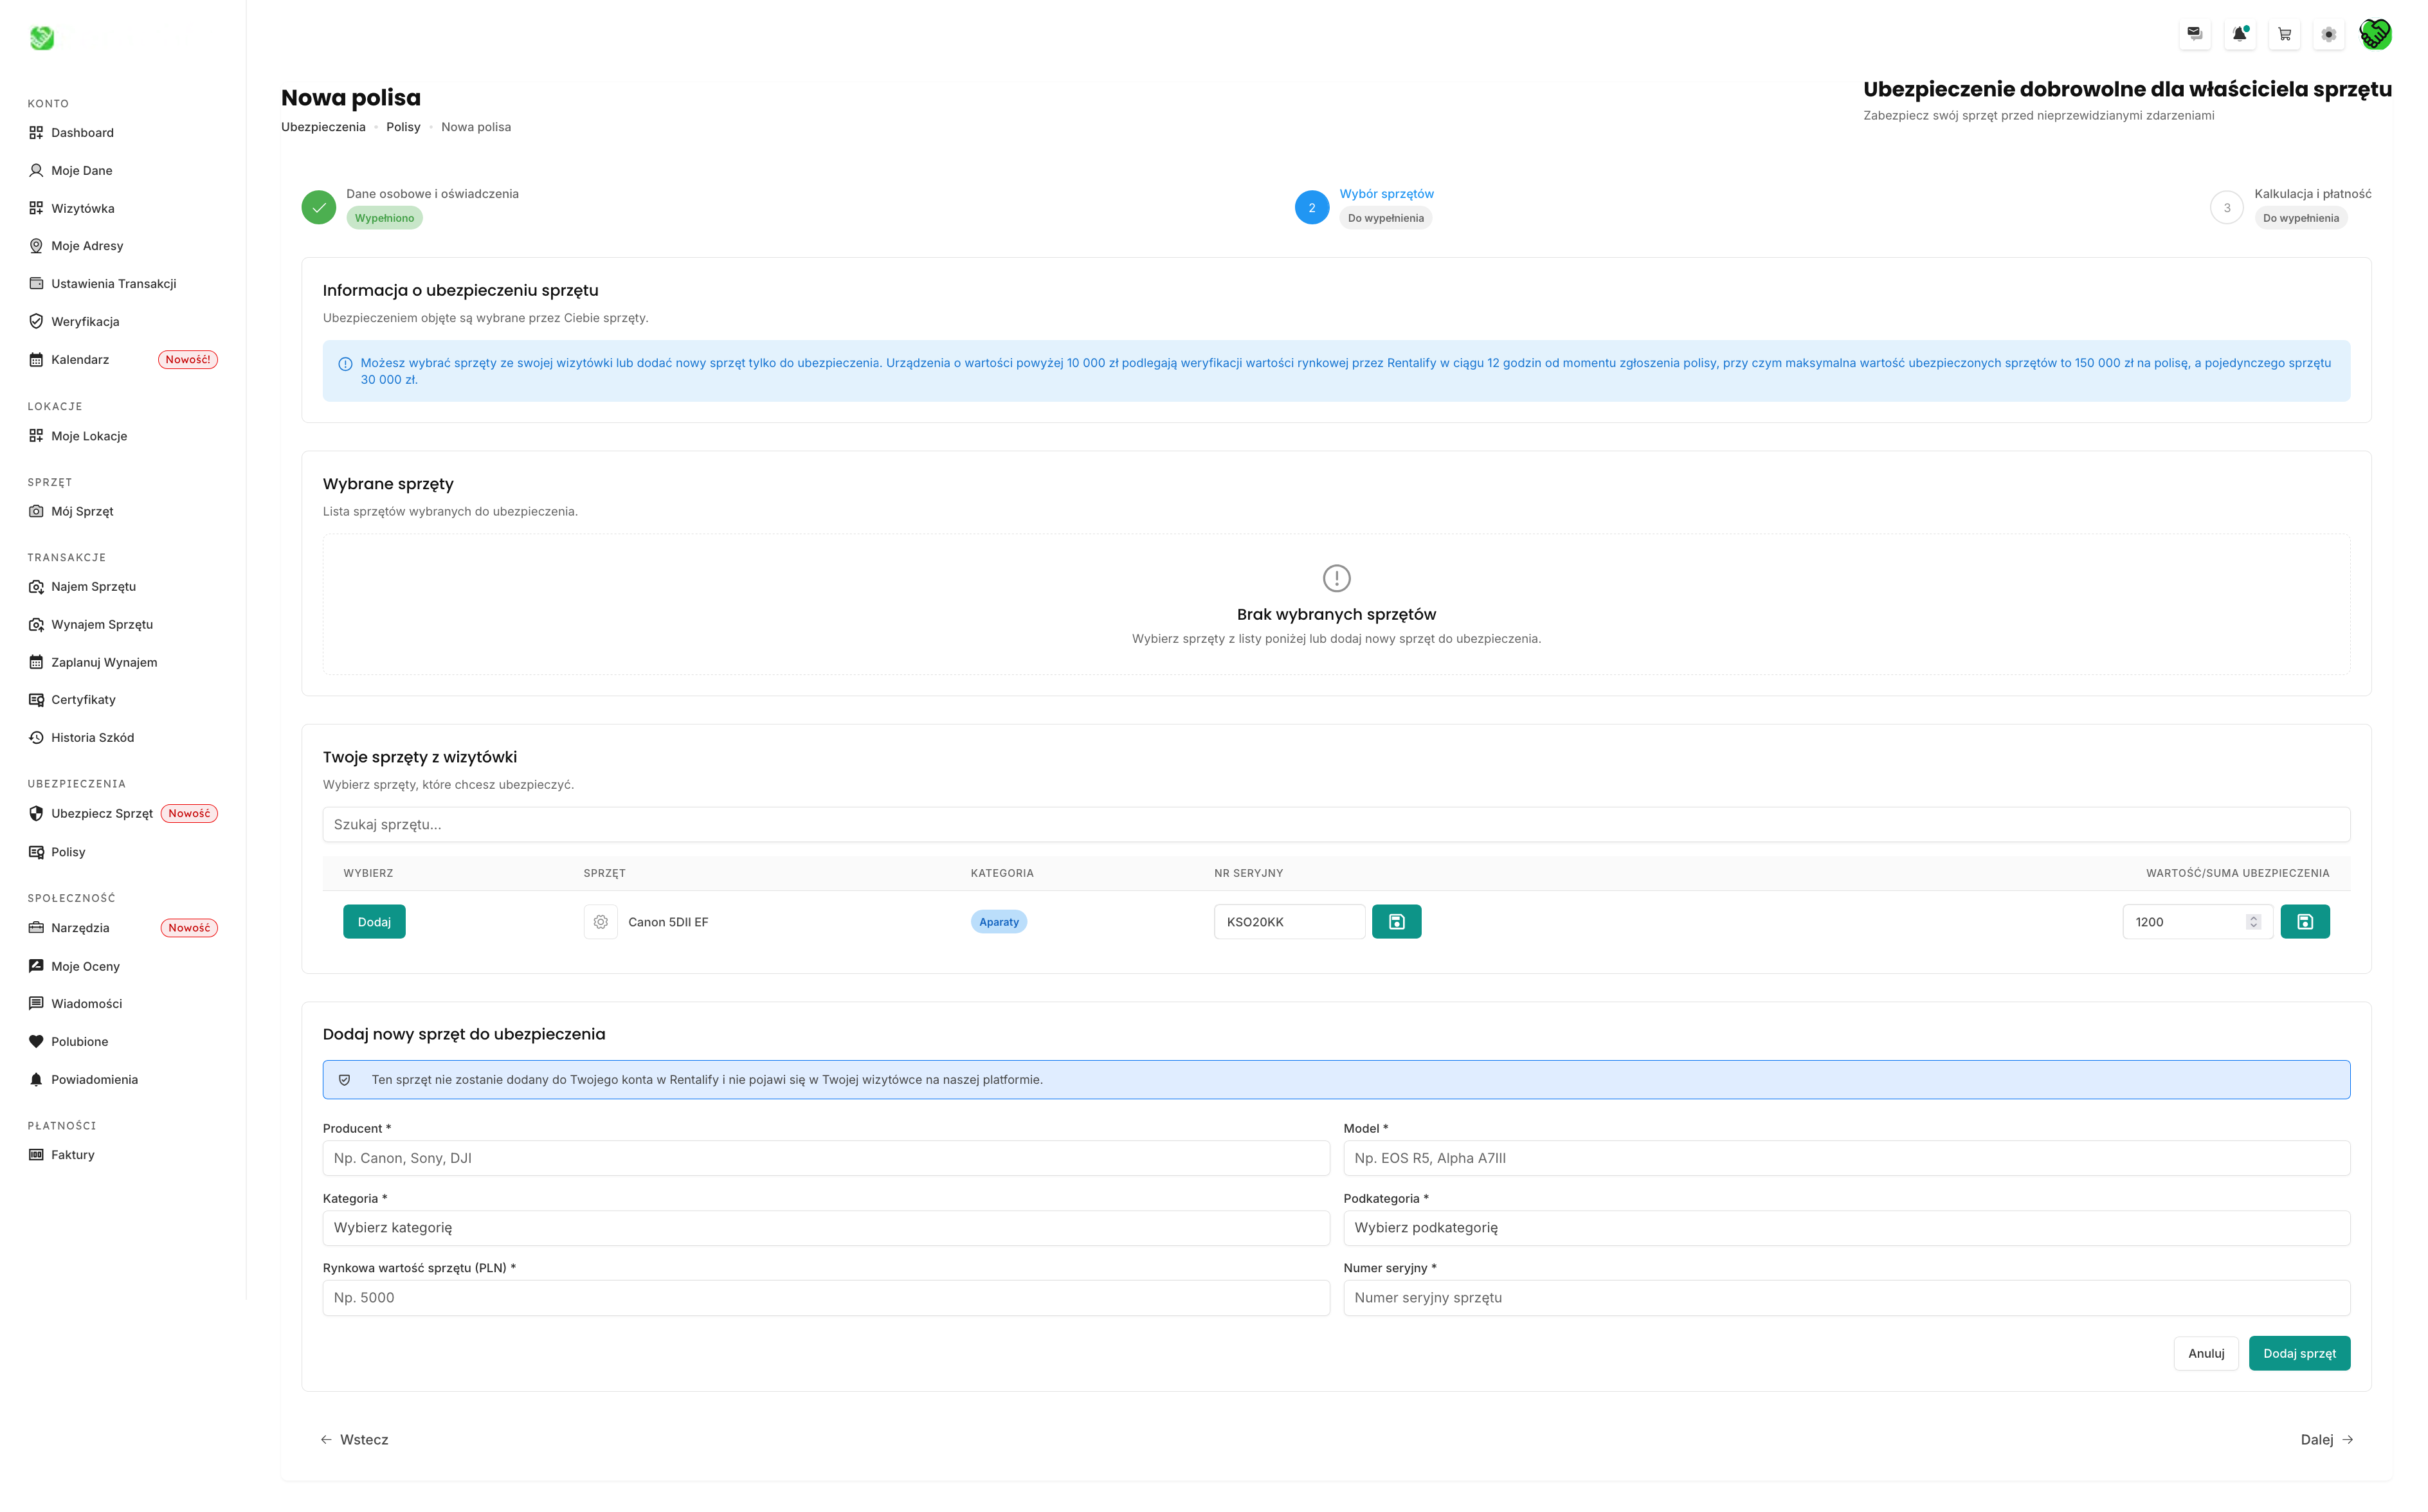The width and height of the screenshot is (2428, 1512).
Task: Open user avatar profile menu
Action: click(x=2375, y=34)
